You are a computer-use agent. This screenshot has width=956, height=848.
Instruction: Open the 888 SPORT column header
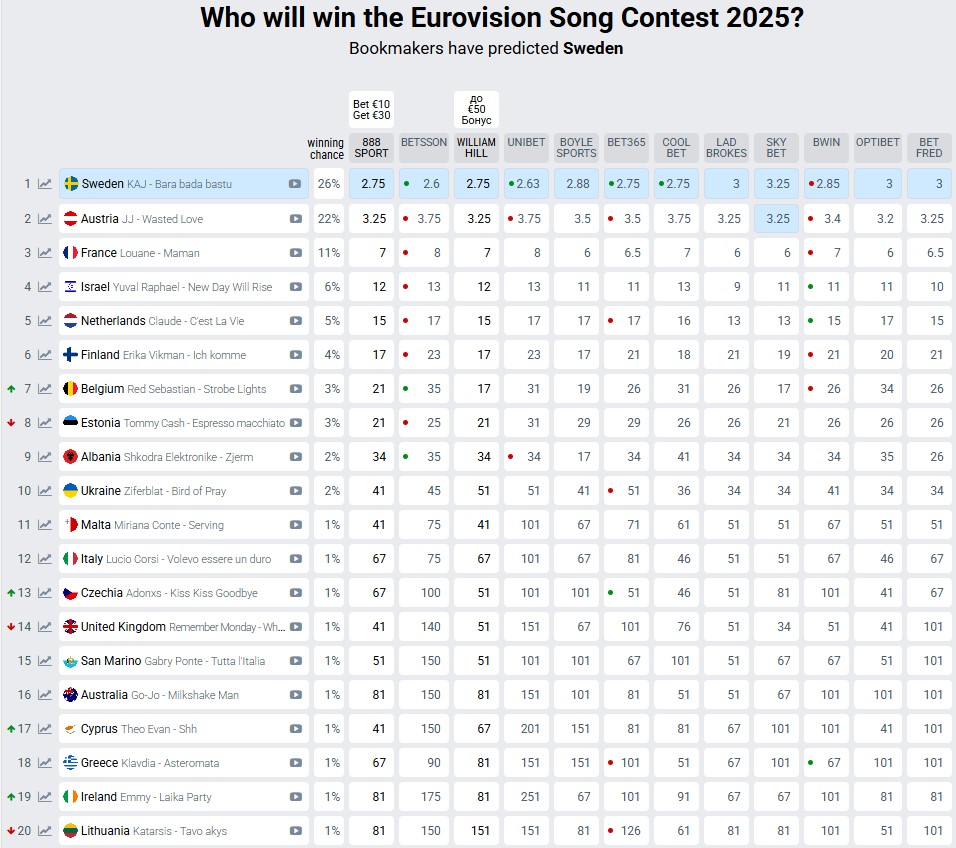tap(371, 147)
